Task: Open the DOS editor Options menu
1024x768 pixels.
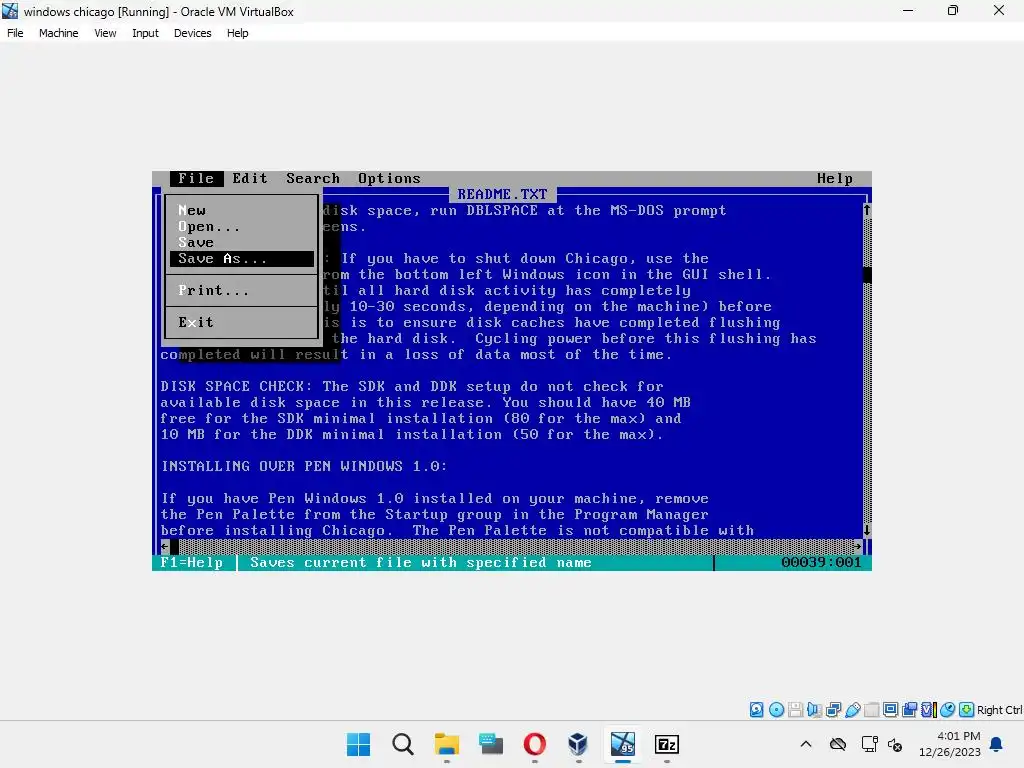Action: 389,178
